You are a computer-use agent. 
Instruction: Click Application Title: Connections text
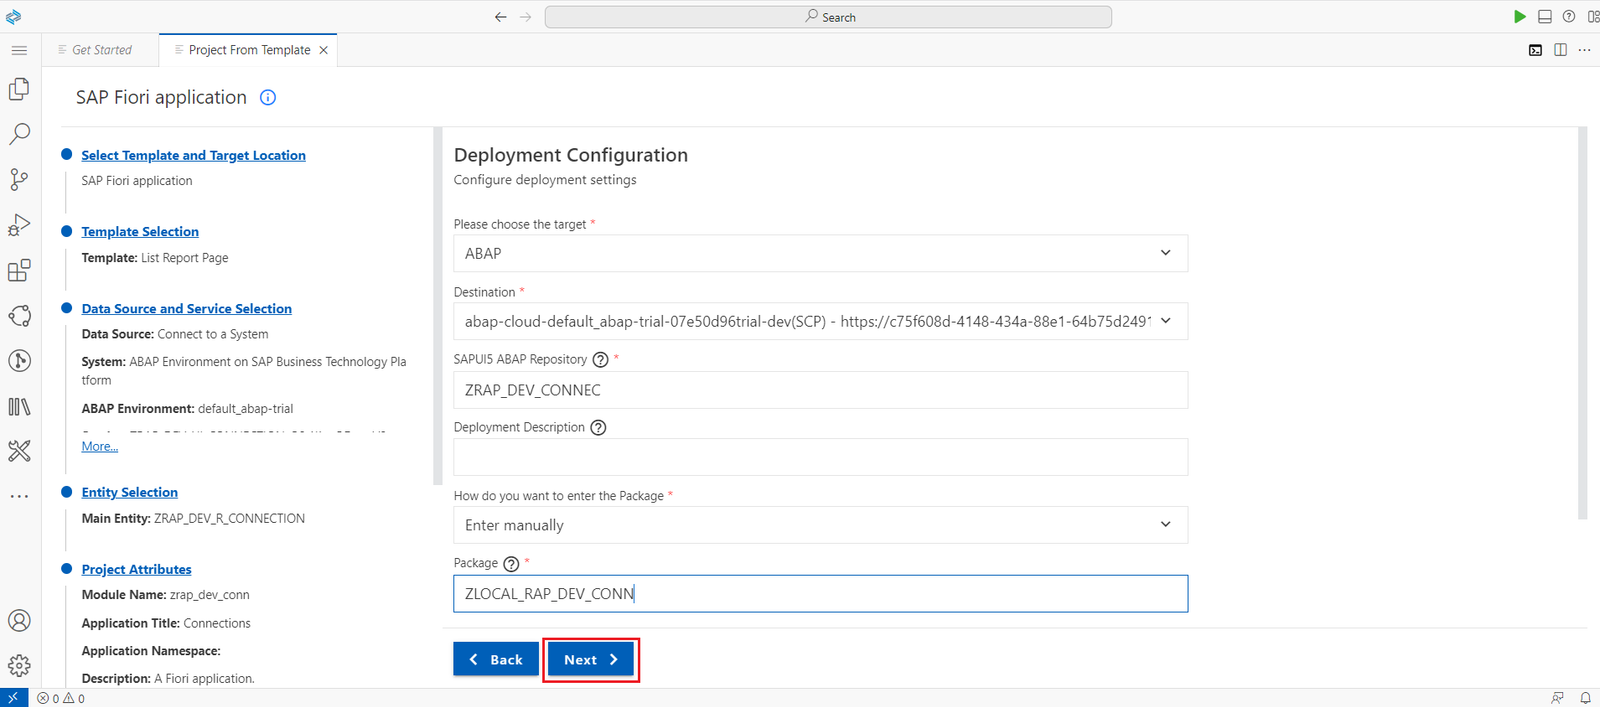click(x=166, y=623)
